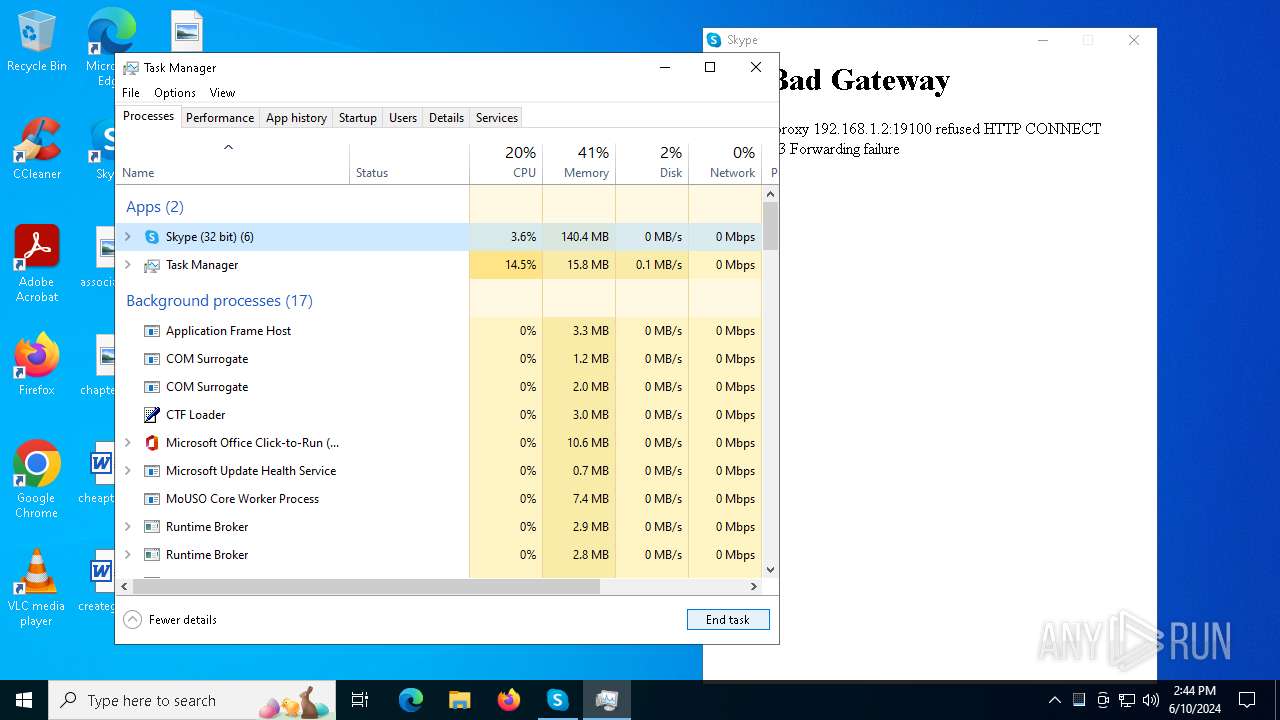The width and height of the screenshot is (1280, 720).
Task: Expand the second Runtime Broker row
Action: coord(127,555)
